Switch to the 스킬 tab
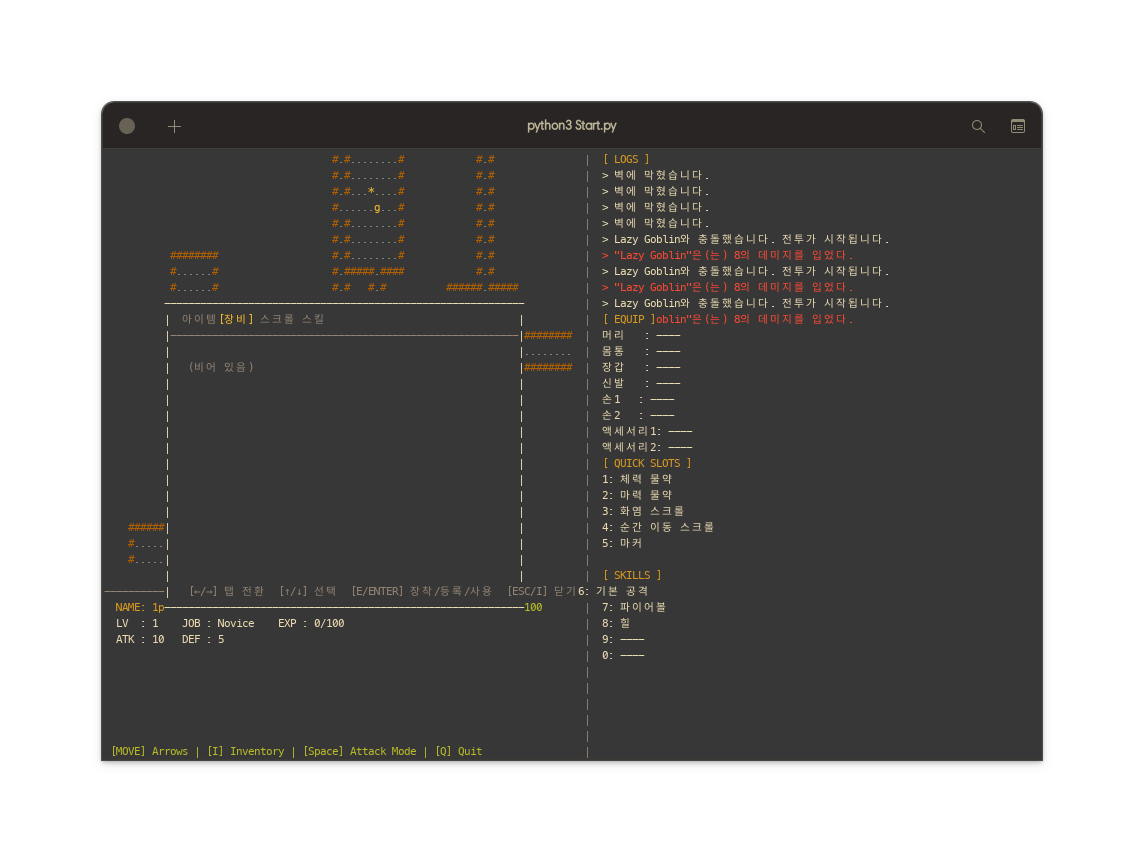This screenshot has width=1144, height=862. (x=313, y=319)
